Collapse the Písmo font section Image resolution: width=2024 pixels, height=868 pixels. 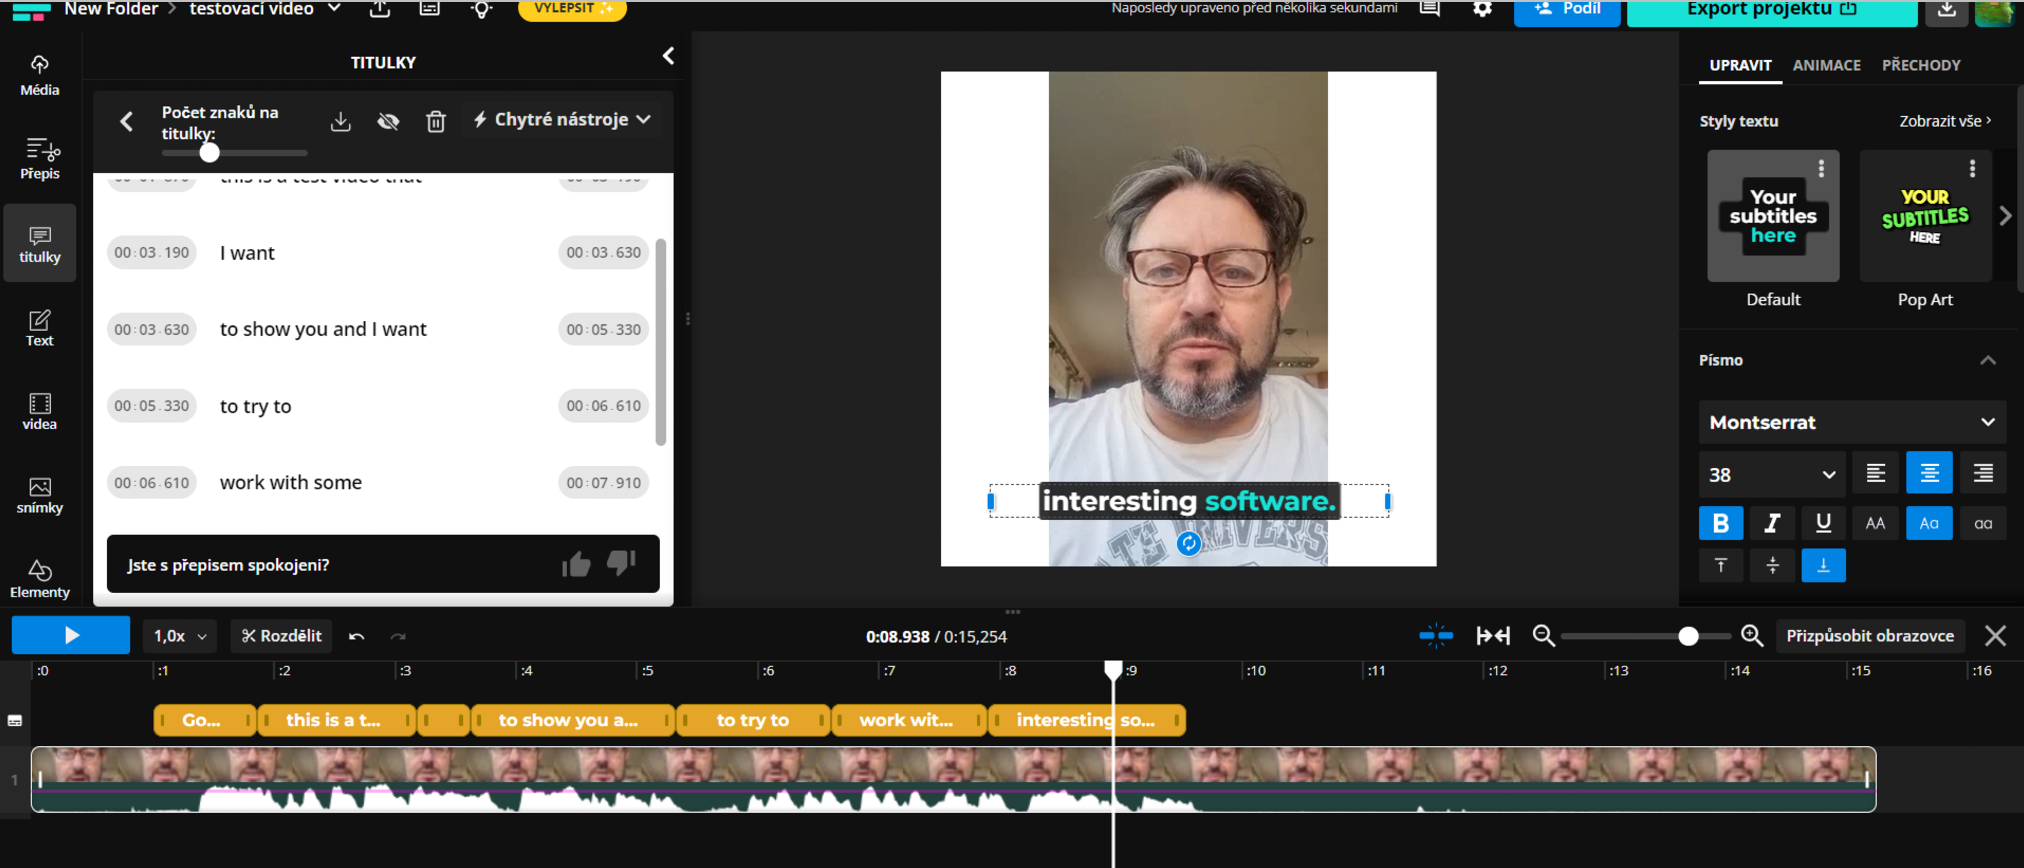1988,360
